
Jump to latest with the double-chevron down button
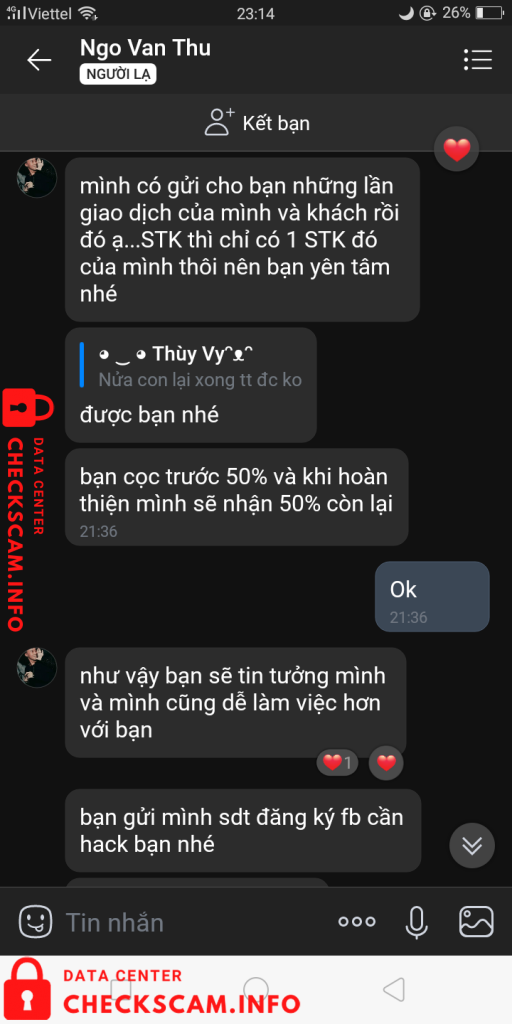tap(472, 846)
